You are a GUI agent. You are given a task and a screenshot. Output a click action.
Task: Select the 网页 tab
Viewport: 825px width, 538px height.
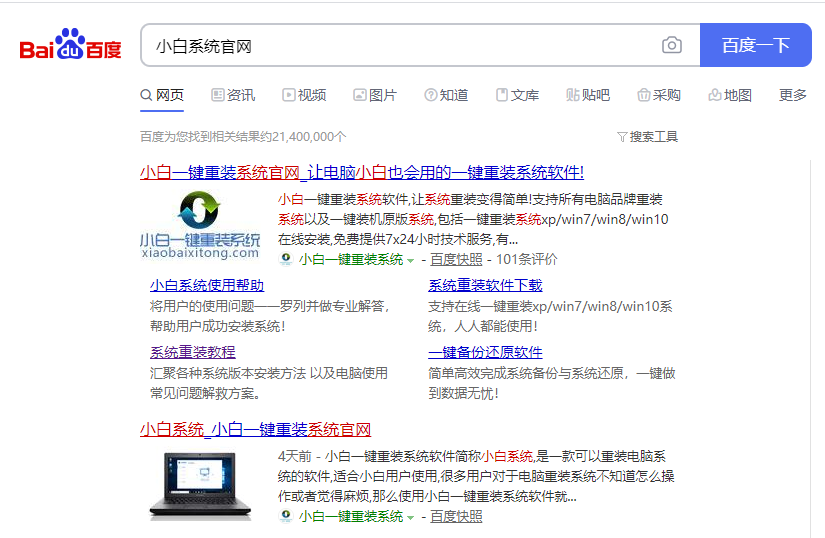(162, 95)
